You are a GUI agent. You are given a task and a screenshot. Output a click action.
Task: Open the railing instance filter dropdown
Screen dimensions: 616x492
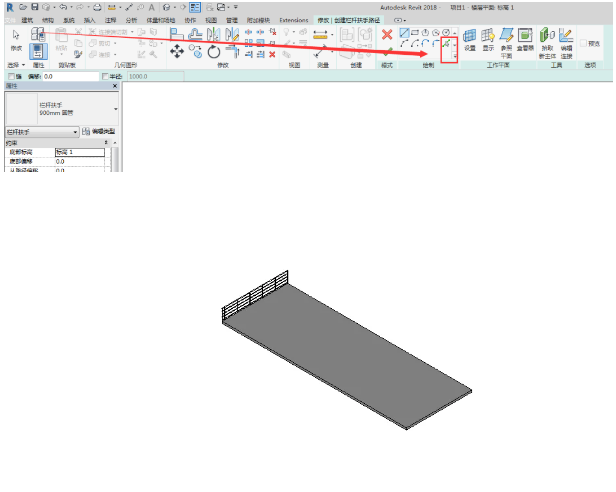pos(74,131)
